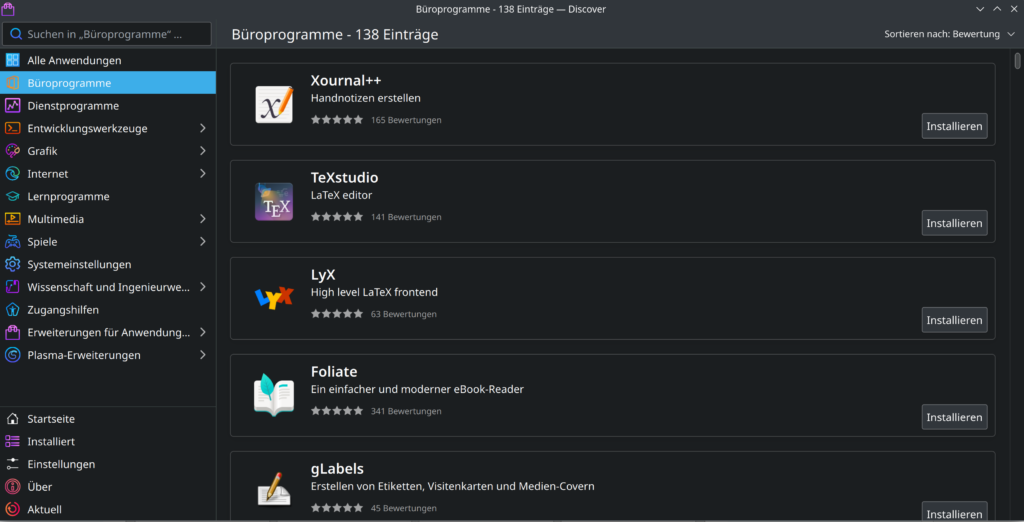Expand Erweiterungen für Anwendungen chevron

point(202,332)
